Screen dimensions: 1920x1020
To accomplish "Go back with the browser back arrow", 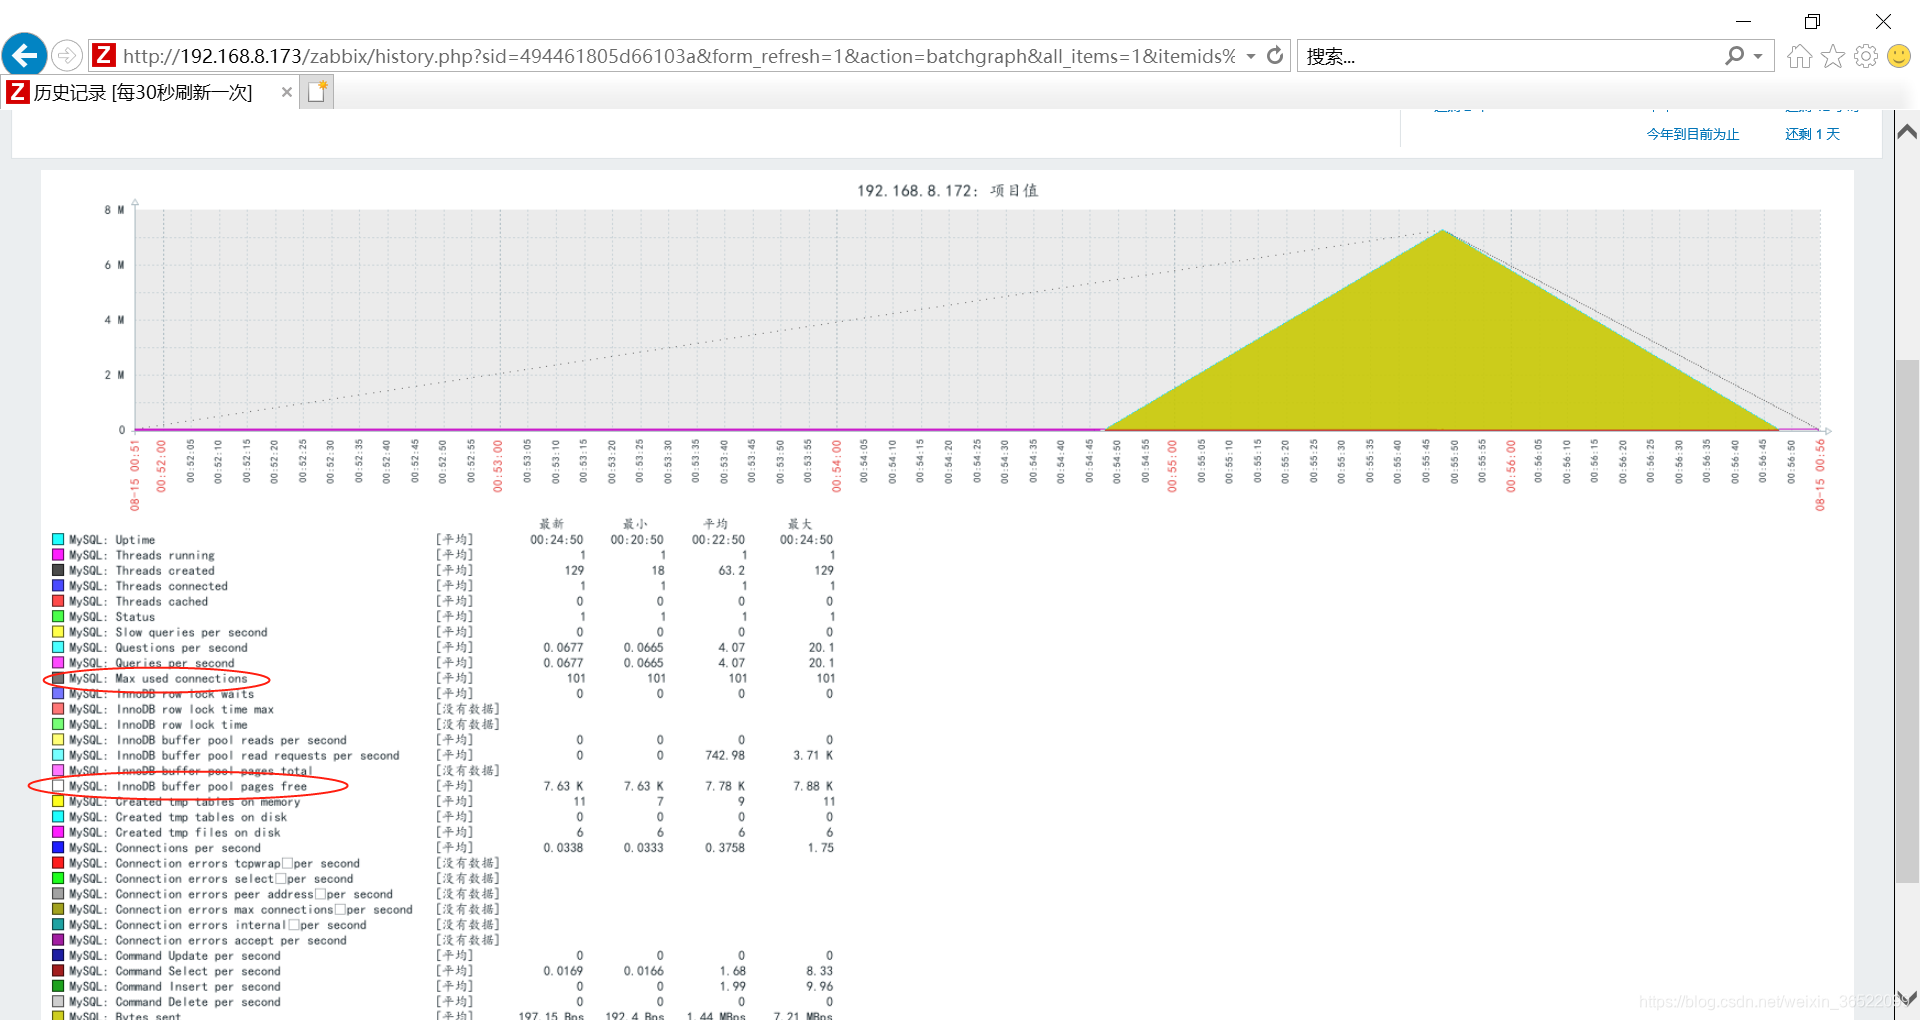I will 25,55.
